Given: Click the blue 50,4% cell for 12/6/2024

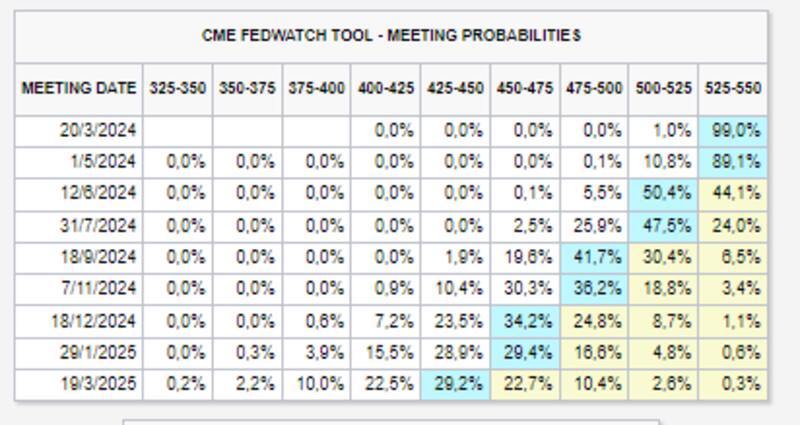Looking at the screenshot, I should [x=664, y=193].
